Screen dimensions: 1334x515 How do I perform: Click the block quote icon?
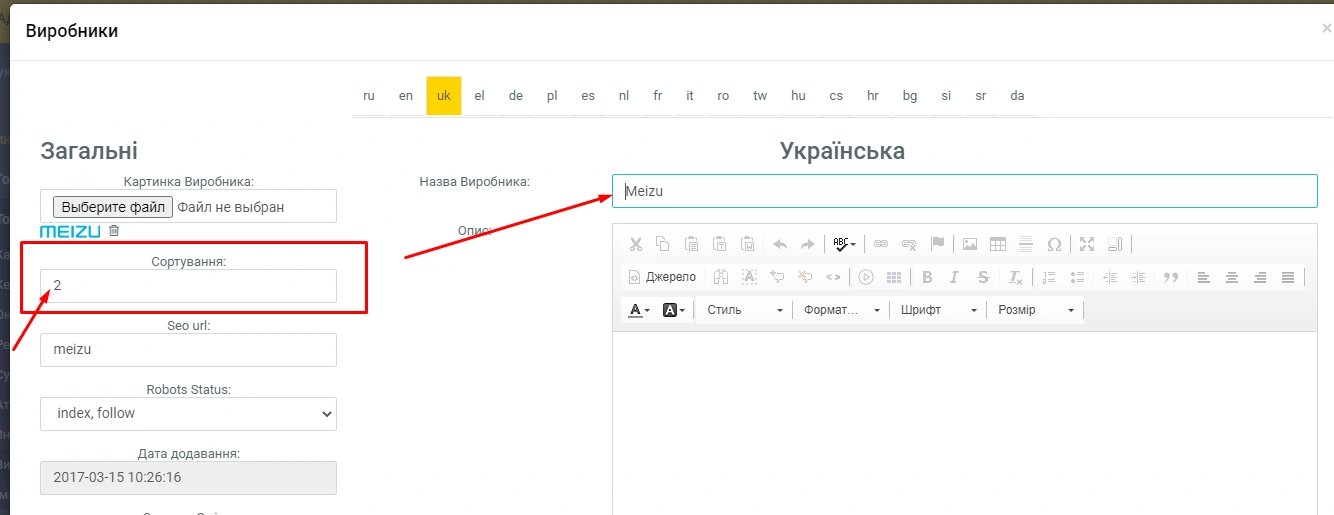point(1171,277)
